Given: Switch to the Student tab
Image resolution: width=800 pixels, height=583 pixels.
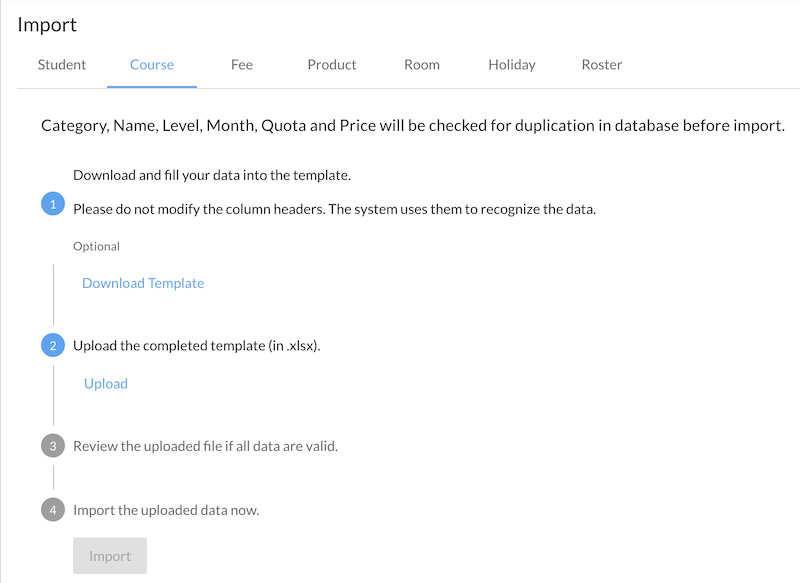Looking at the screenshot, I should click(x=62, y=65).
